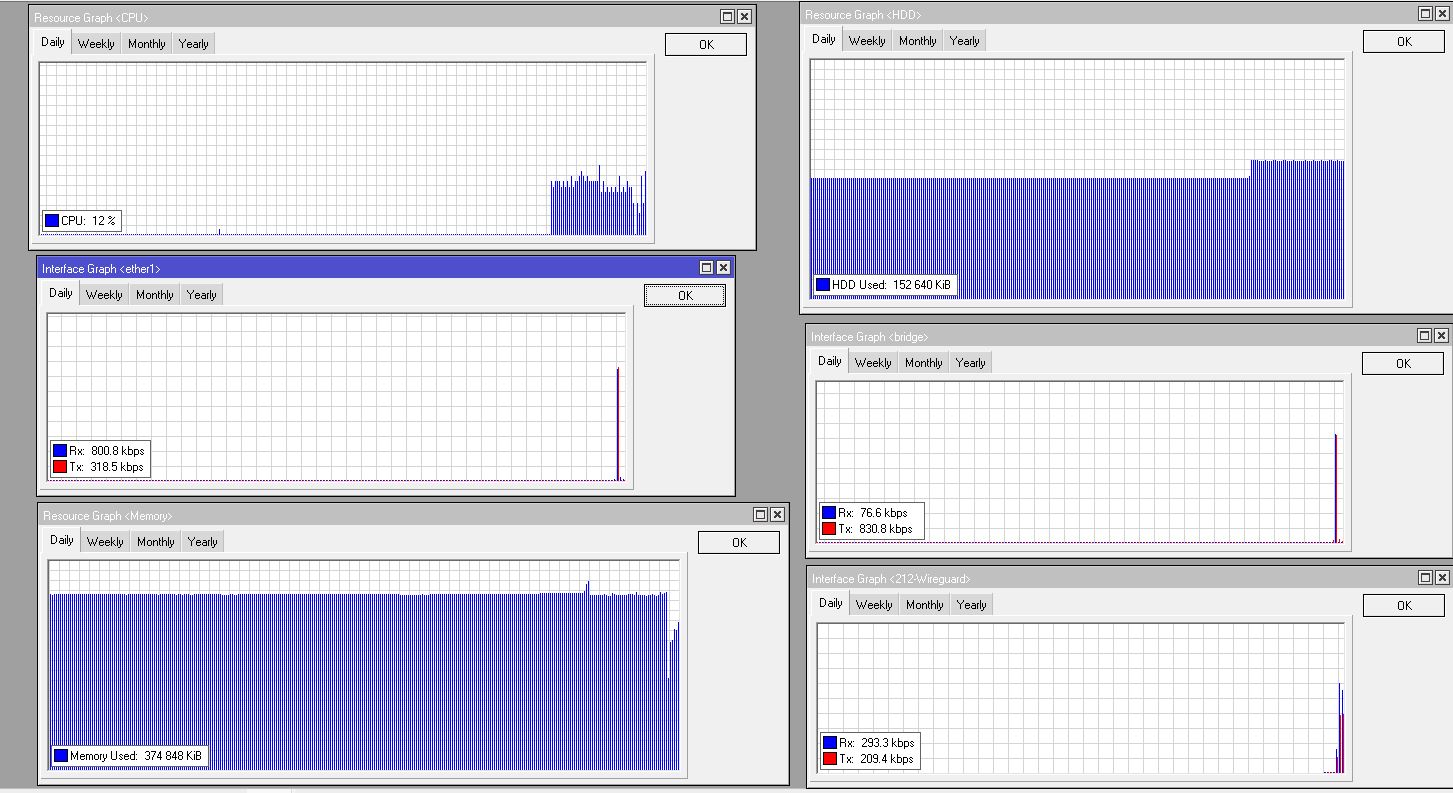
Task: Maximize the ether1 Interface Graph window
Action: [x=707, y=268]
